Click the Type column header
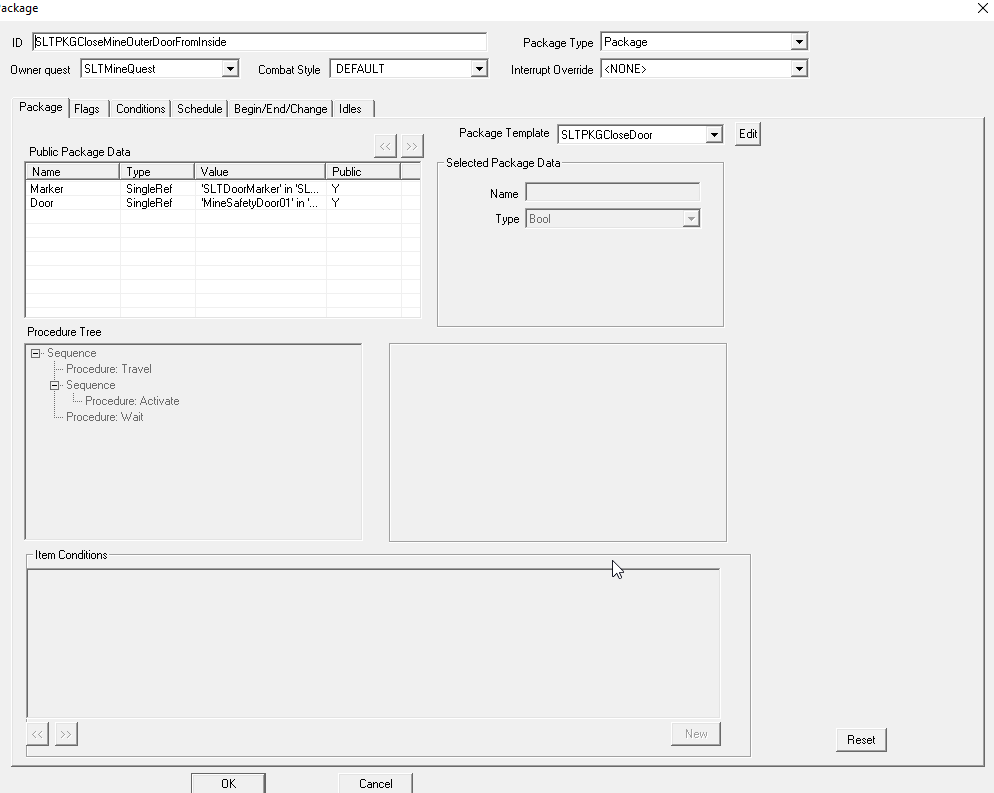994x793 pixels. (157, 172)
